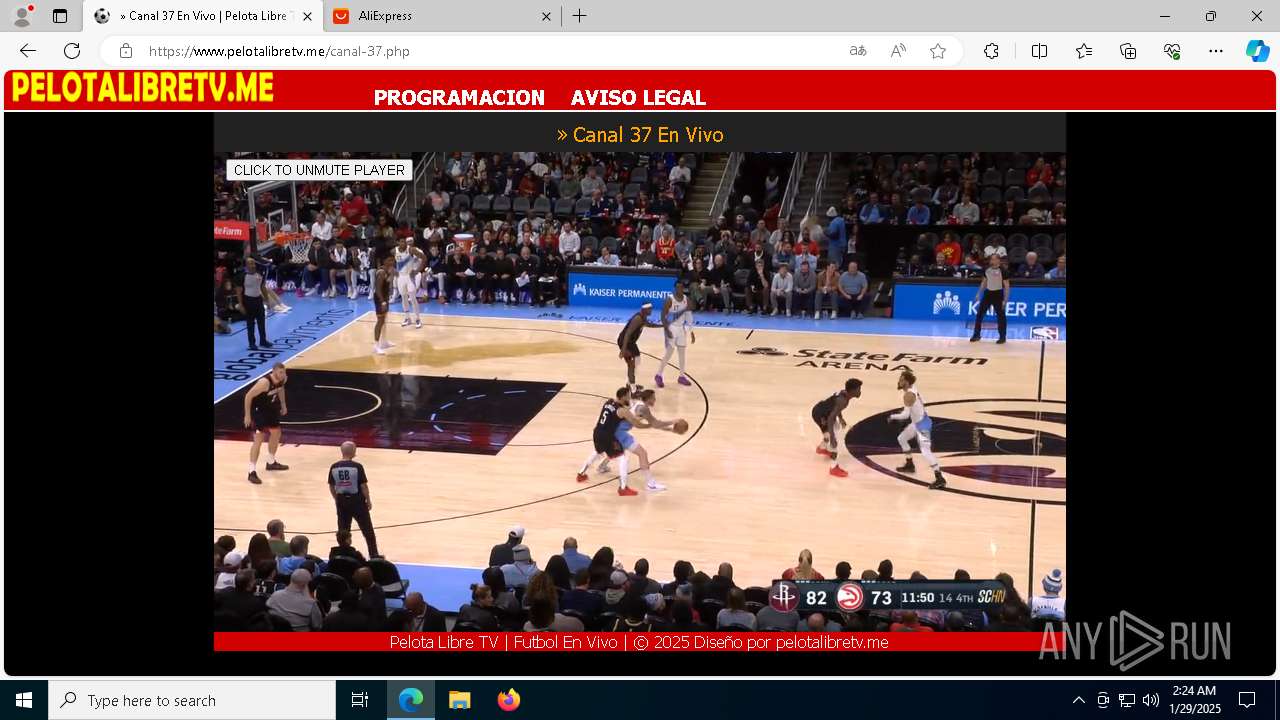Go back with the browser back arrow

[x=28, y=51]
